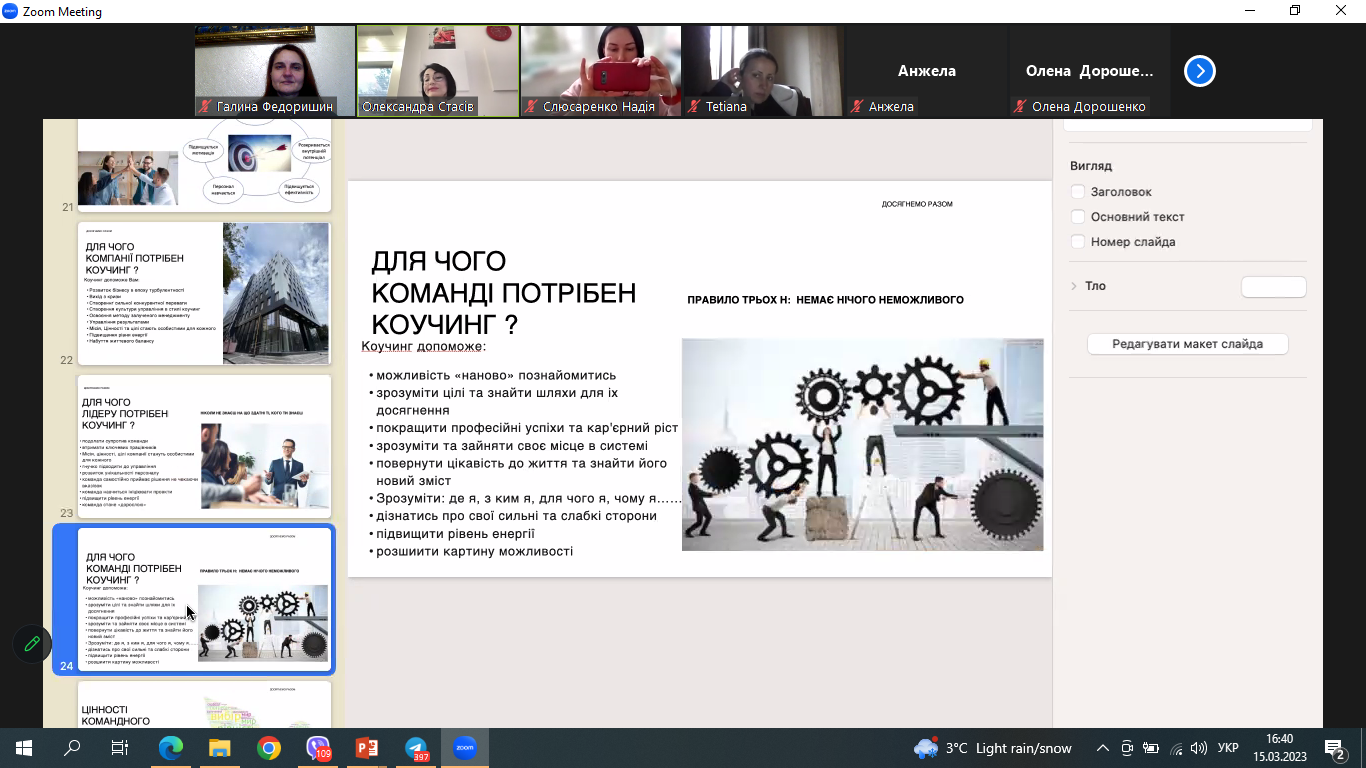The height and width of the screenshot is (768, 1366).
Task: Open PowerPoint from the taskbar
Action: coord(367,748)
